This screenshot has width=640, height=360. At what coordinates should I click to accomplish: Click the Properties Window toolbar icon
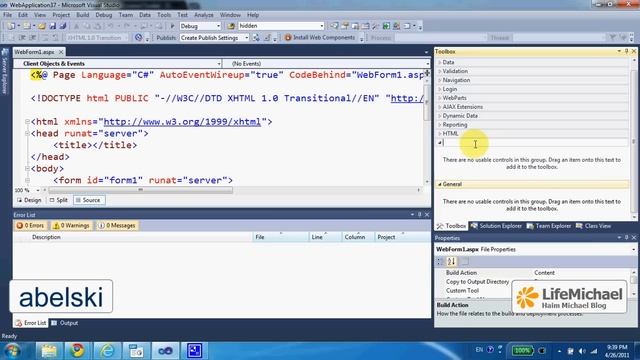pos(345,26)
